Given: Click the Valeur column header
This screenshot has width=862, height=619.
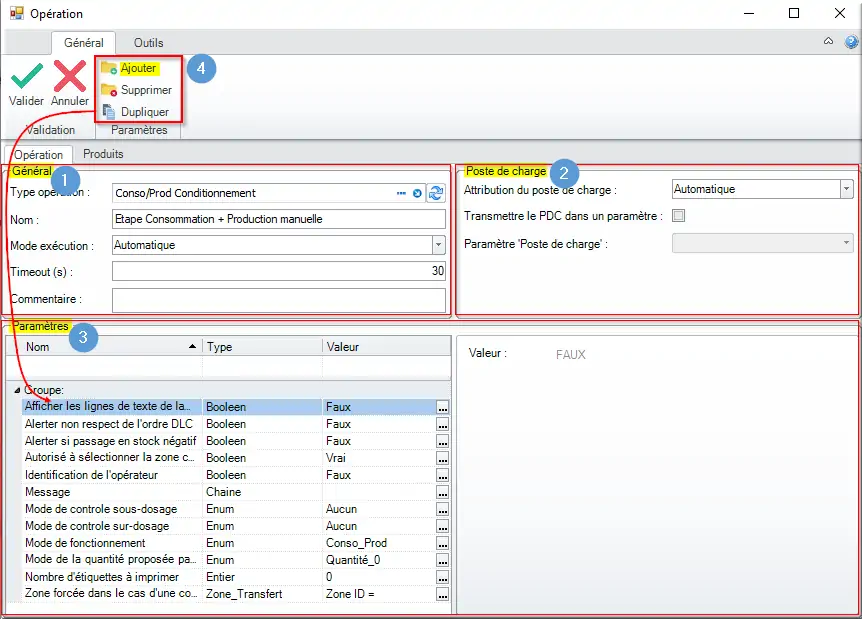Looking at the screenshot, I should tap(386, 347).
